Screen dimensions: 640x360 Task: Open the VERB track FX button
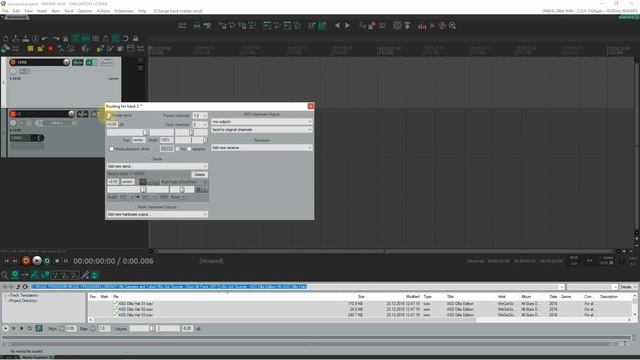(x=90, y=62)
